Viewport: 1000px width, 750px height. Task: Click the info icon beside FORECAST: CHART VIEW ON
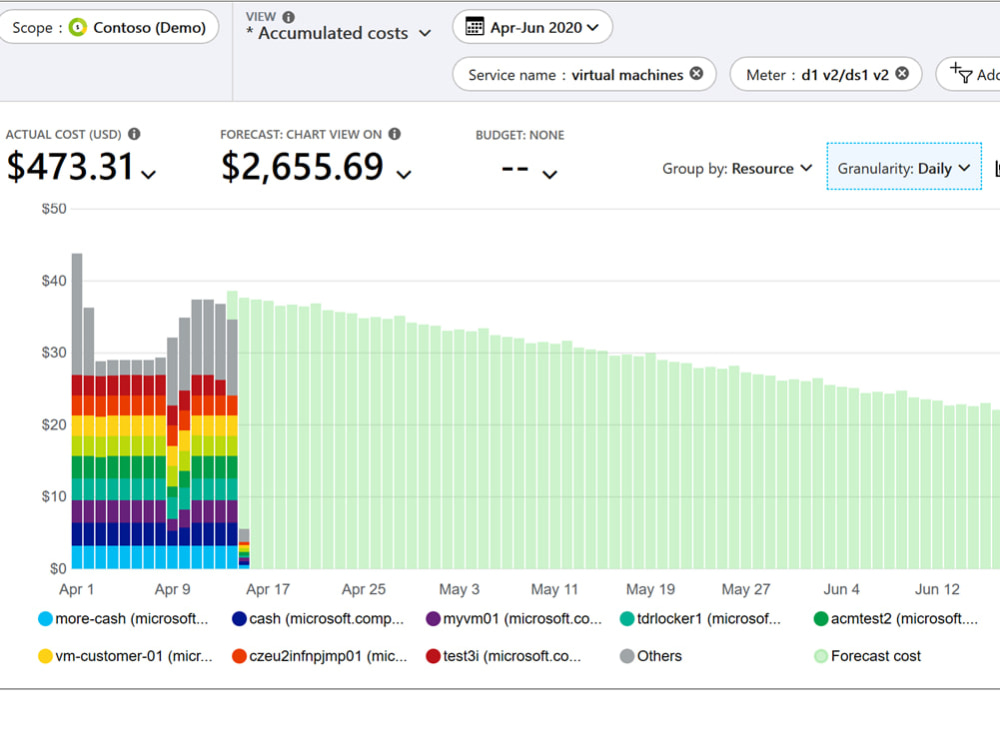tap(392, 134)
